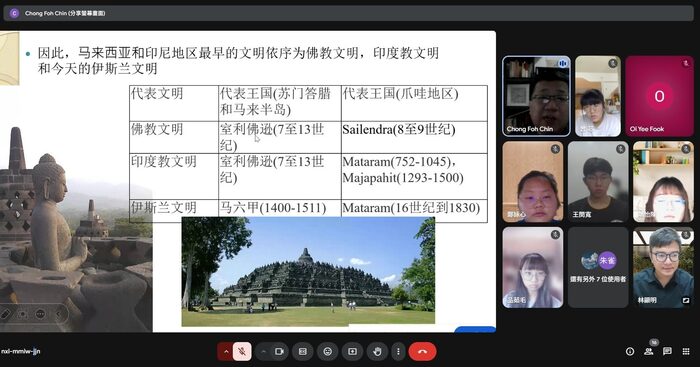
Task: Click muted mic icon on 林顯明 tile
Action: click(x=686, y=234)
